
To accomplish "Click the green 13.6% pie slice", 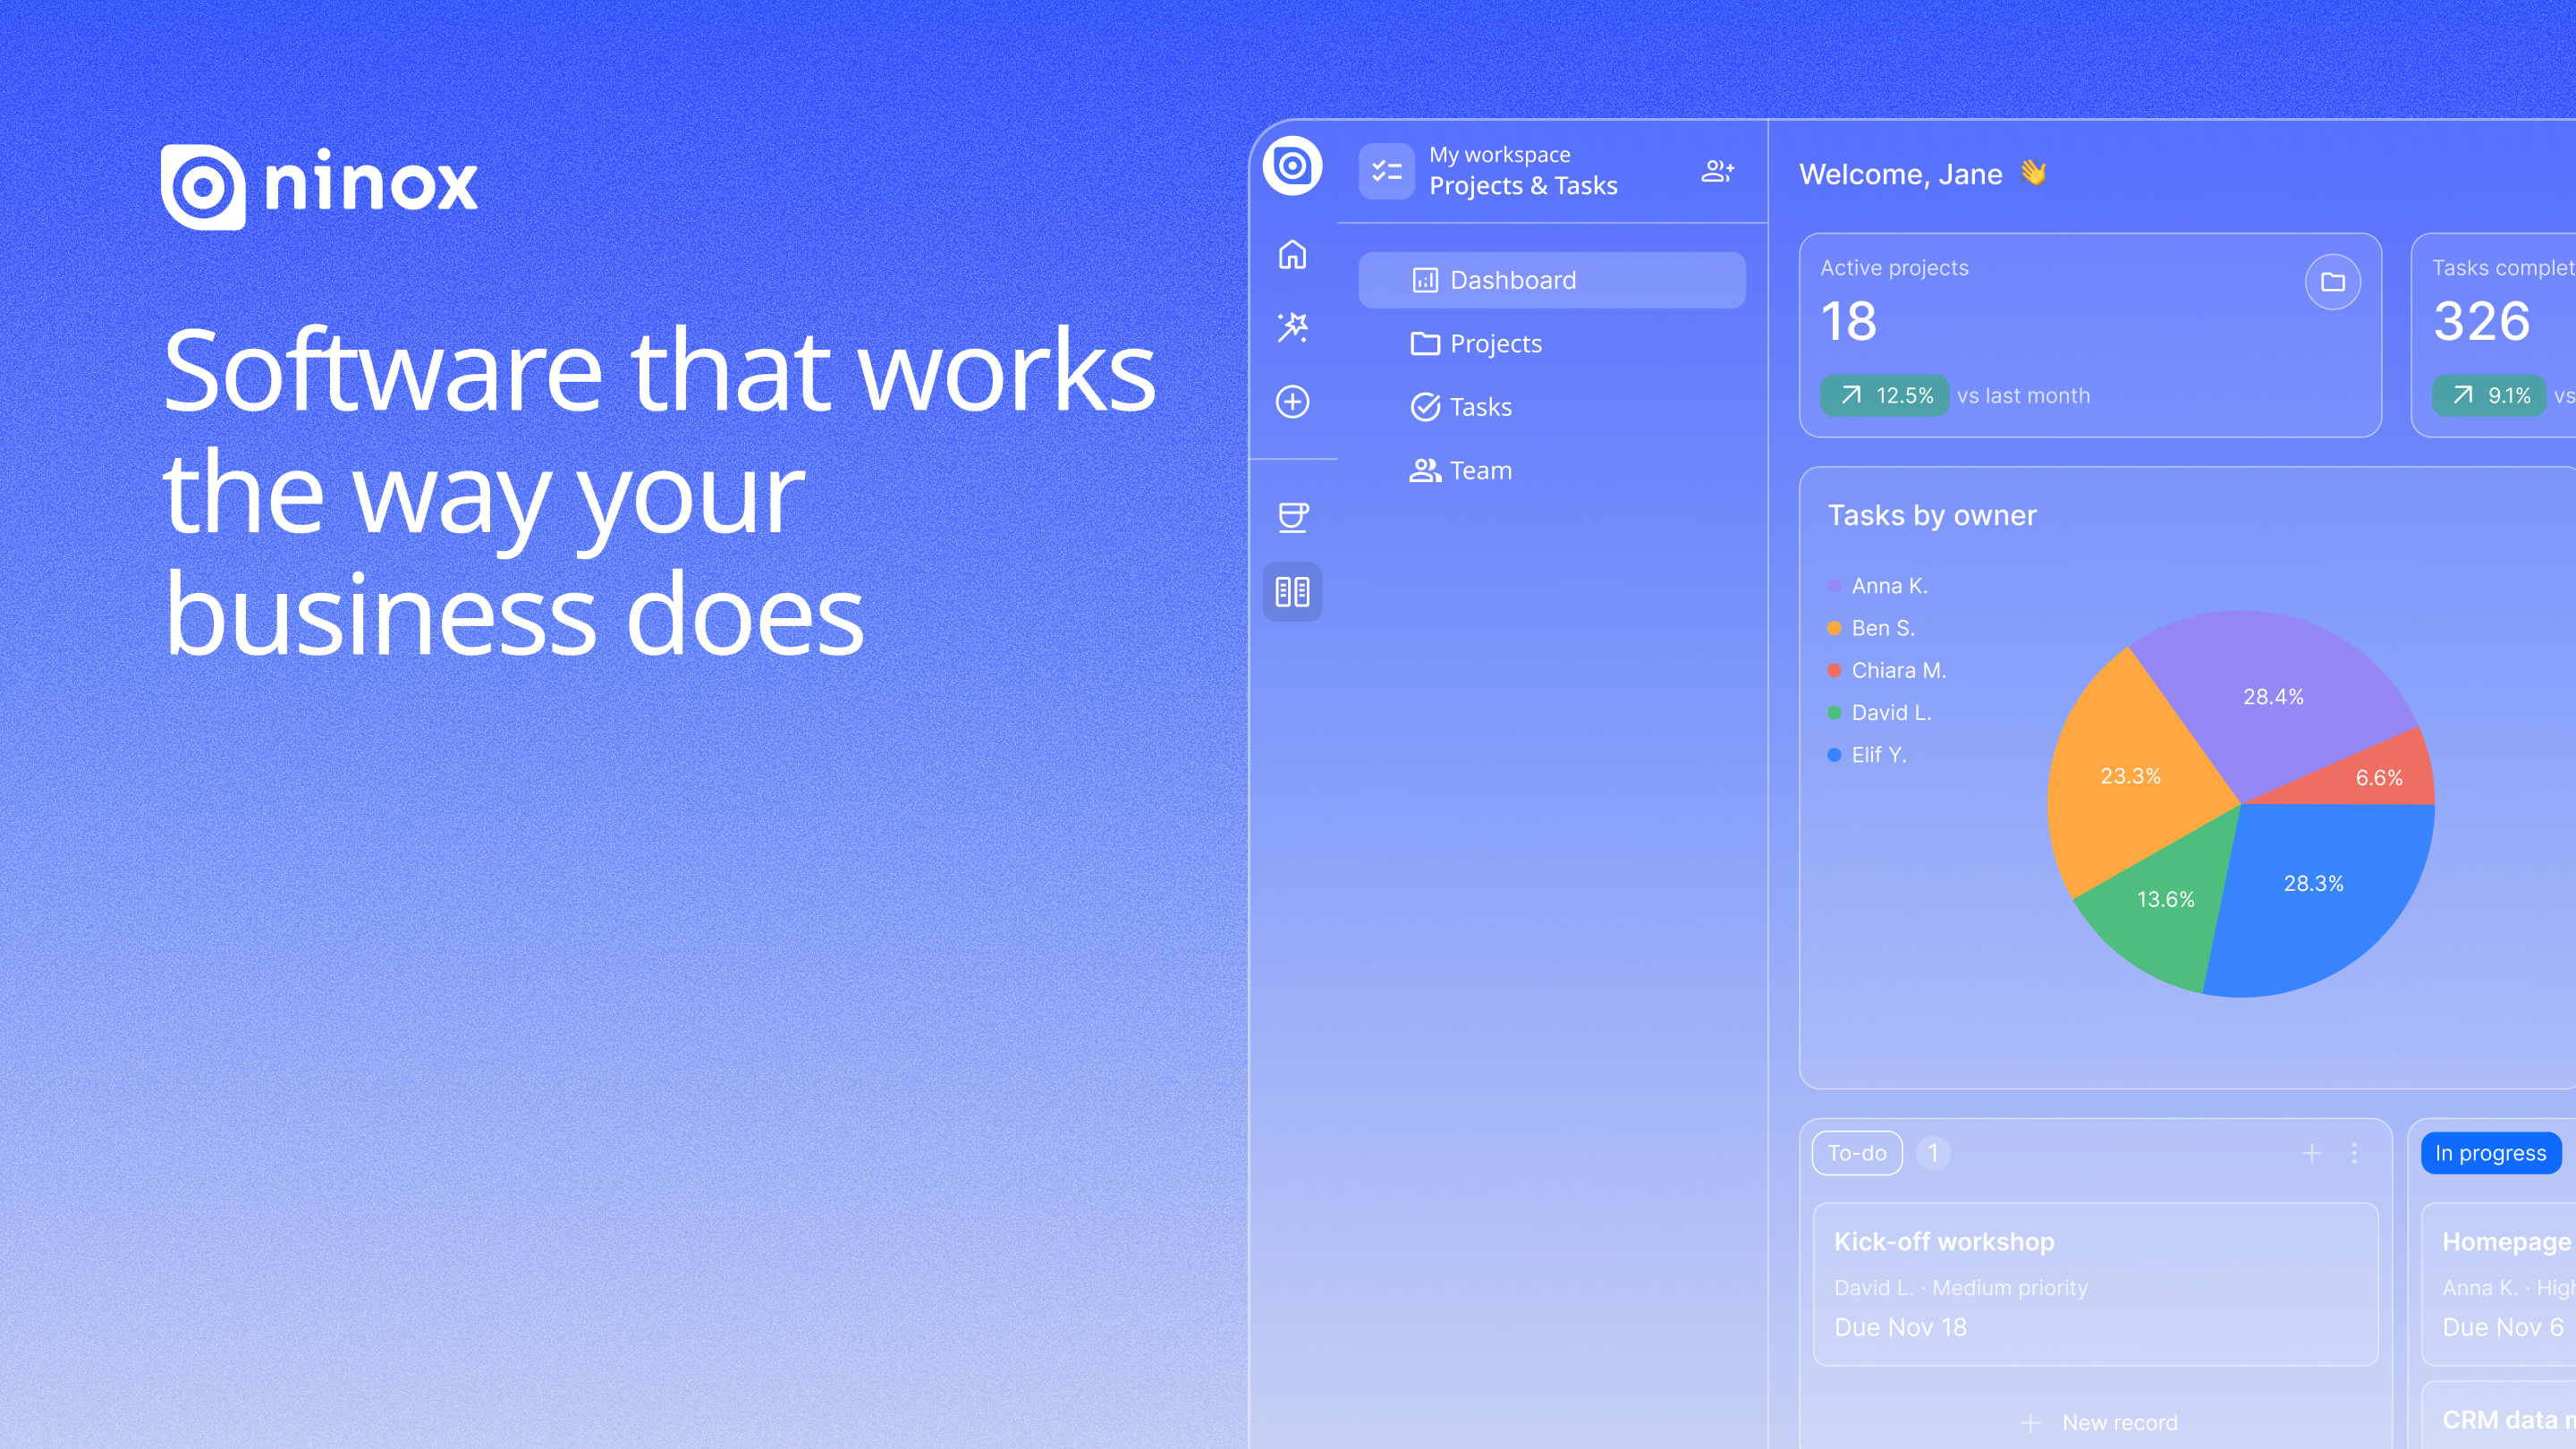I will pyautogui.click(x=2165, y=899).
